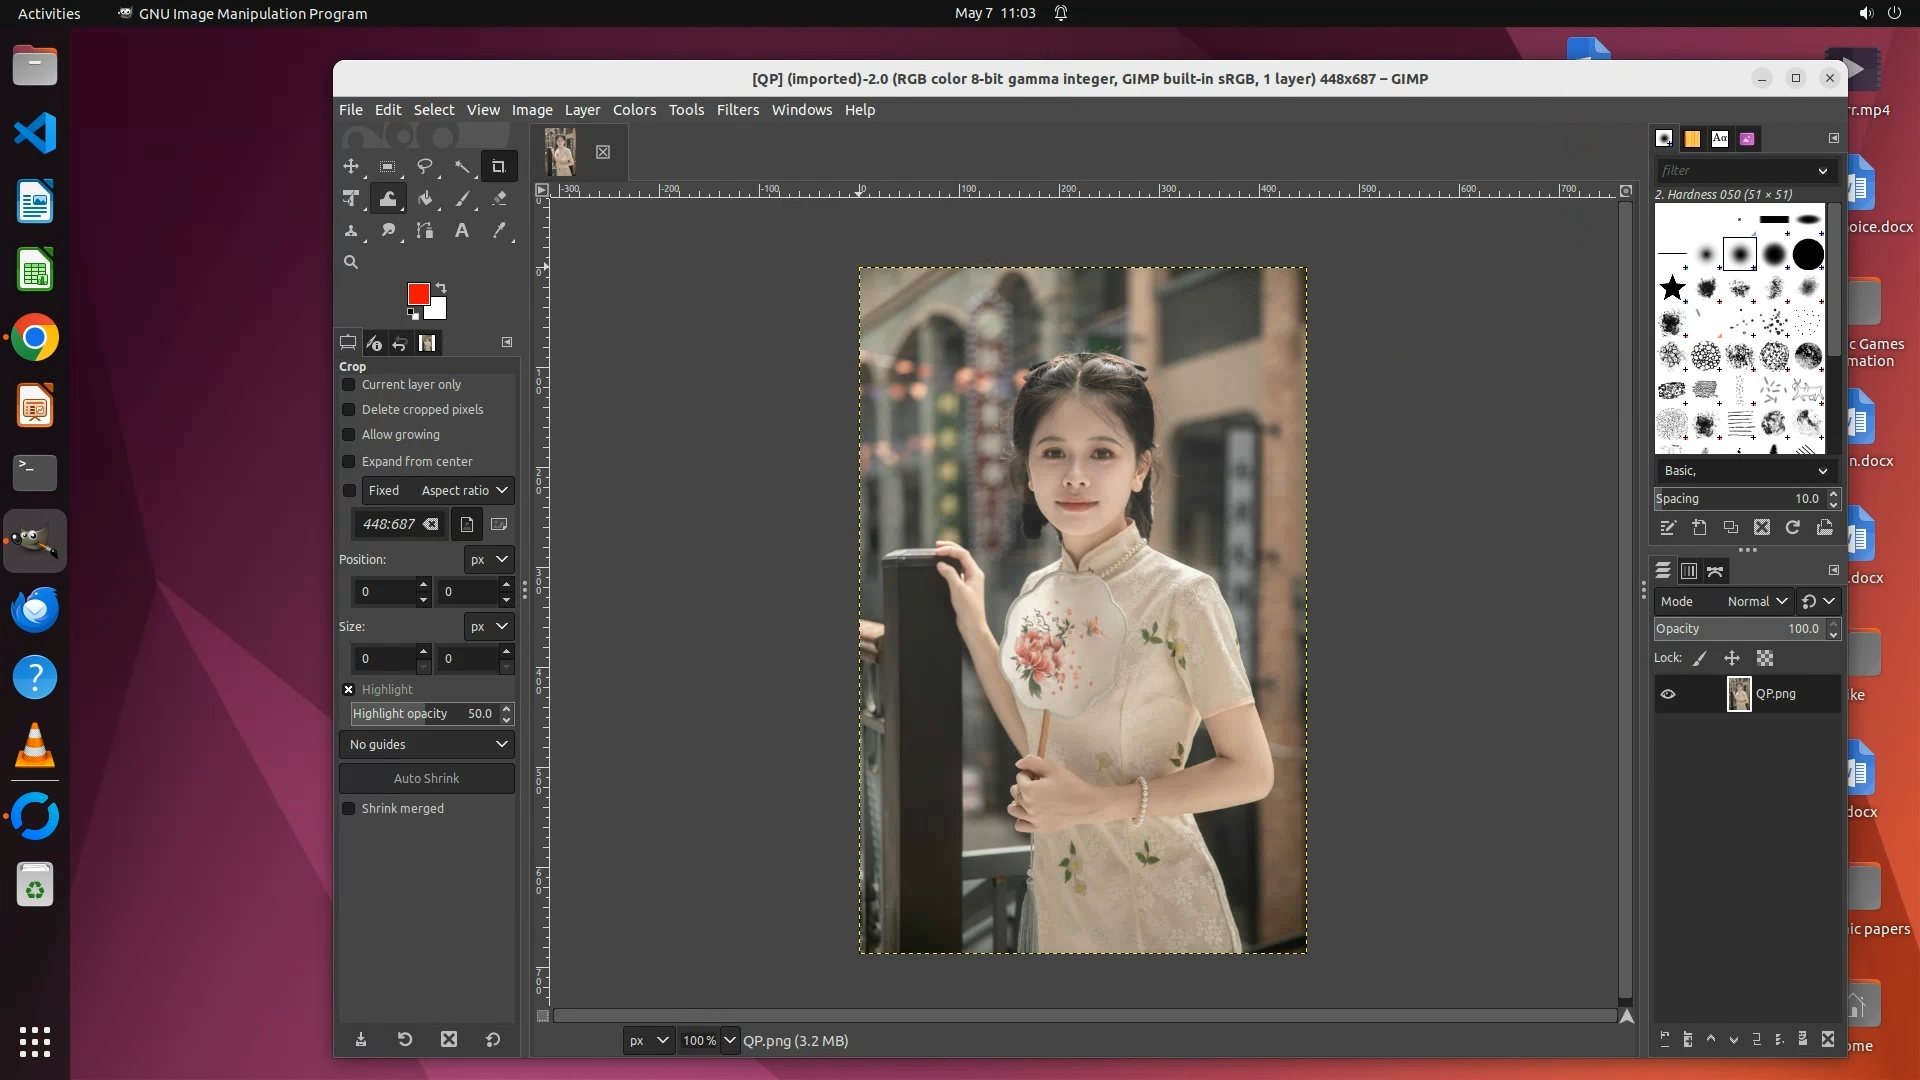Click the red foreground color swatch
Viewport: 1920px width, 1080px height.
click(418, 293)
